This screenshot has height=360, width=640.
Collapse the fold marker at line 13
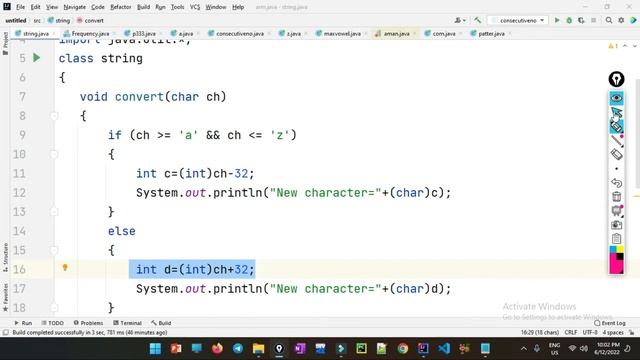[x=54, y=212]
